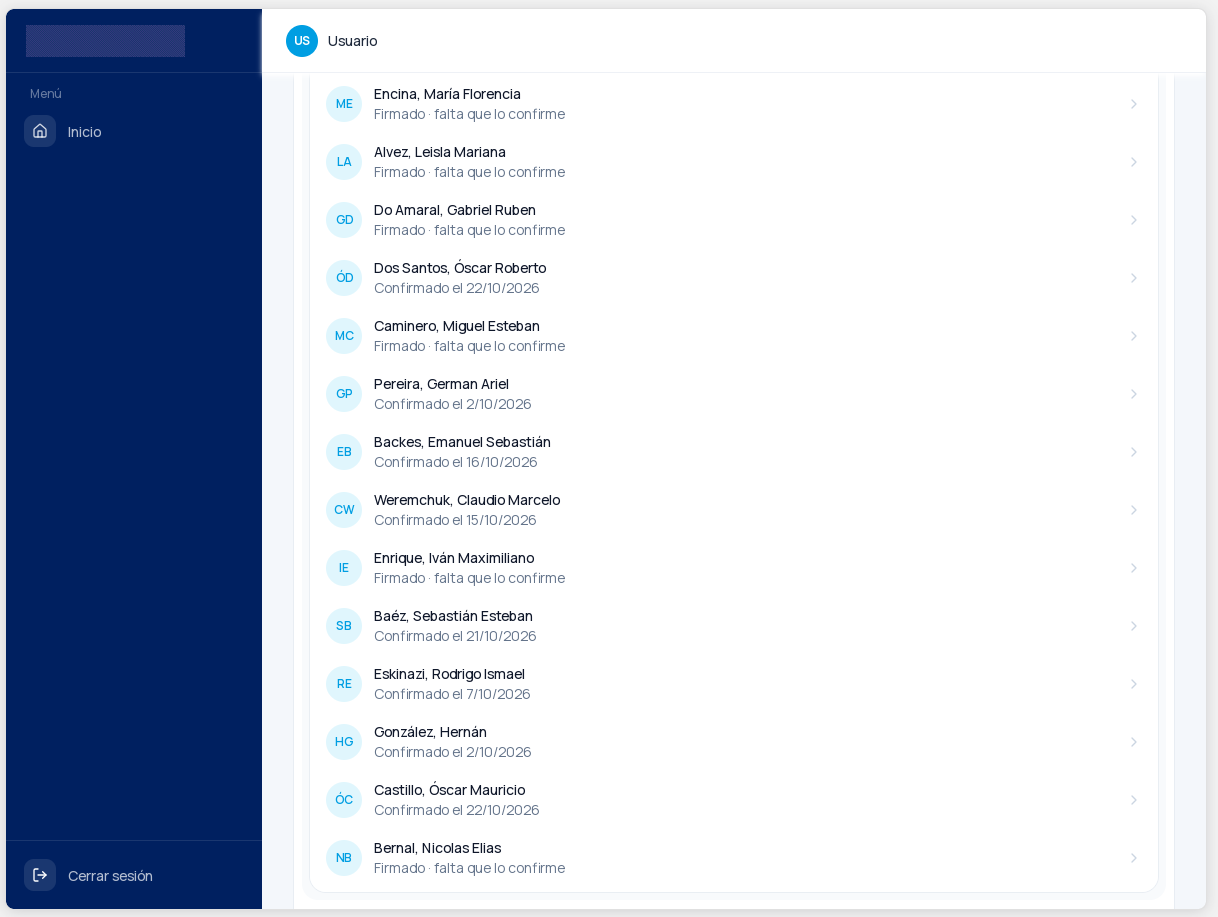
Task: Click the IE avatar for Enrique
Action: tap(344, 568)
